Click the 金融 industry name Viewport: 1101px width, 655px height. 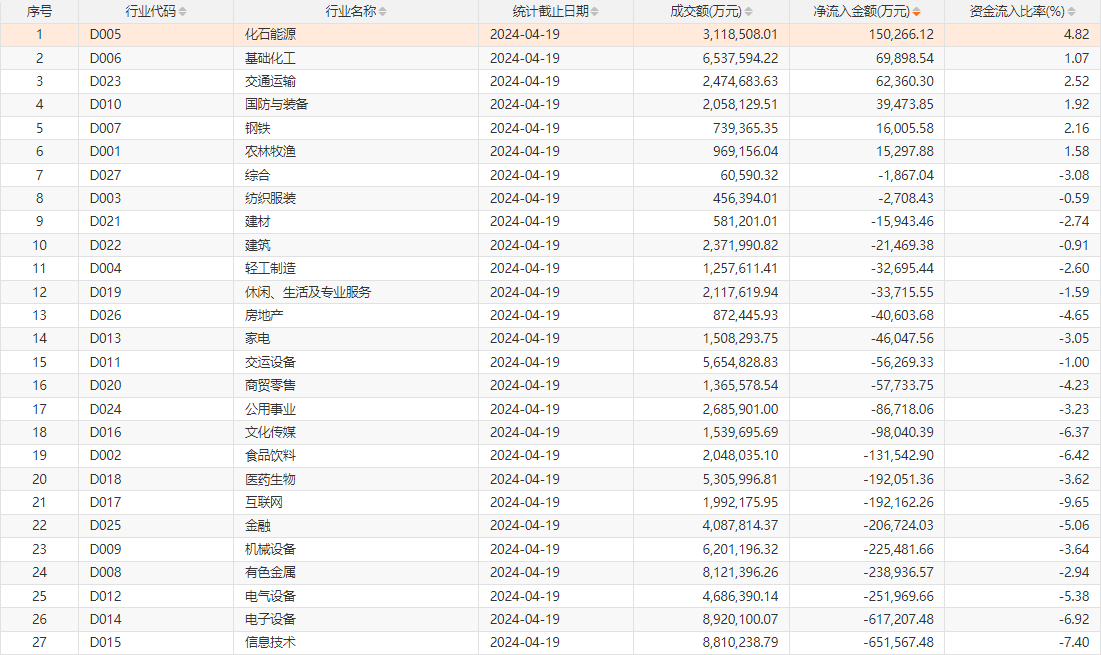point(257,525)
